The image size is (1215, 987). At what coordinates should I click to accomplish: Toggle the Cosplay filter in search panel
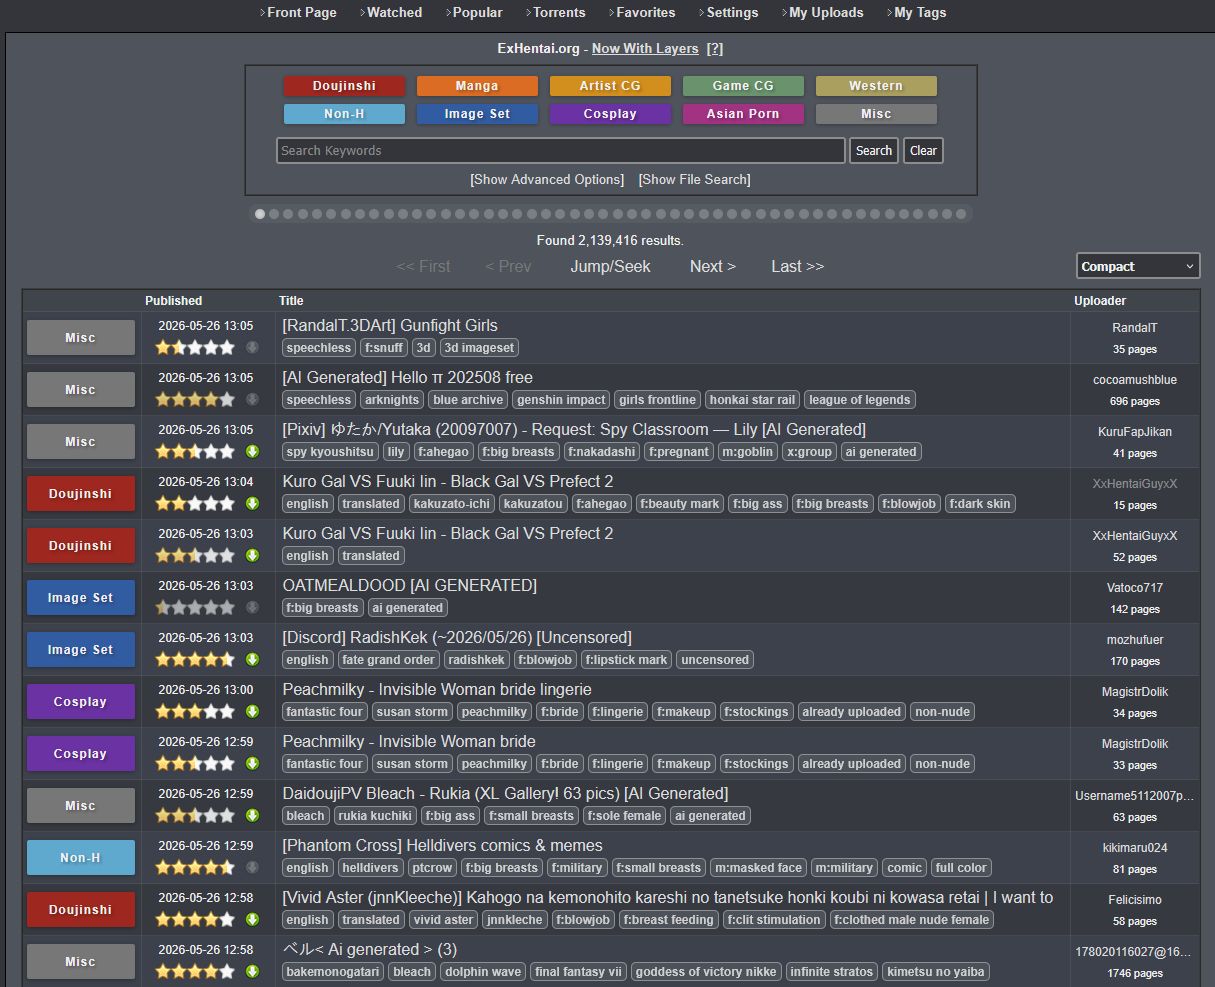click(610, 114)
